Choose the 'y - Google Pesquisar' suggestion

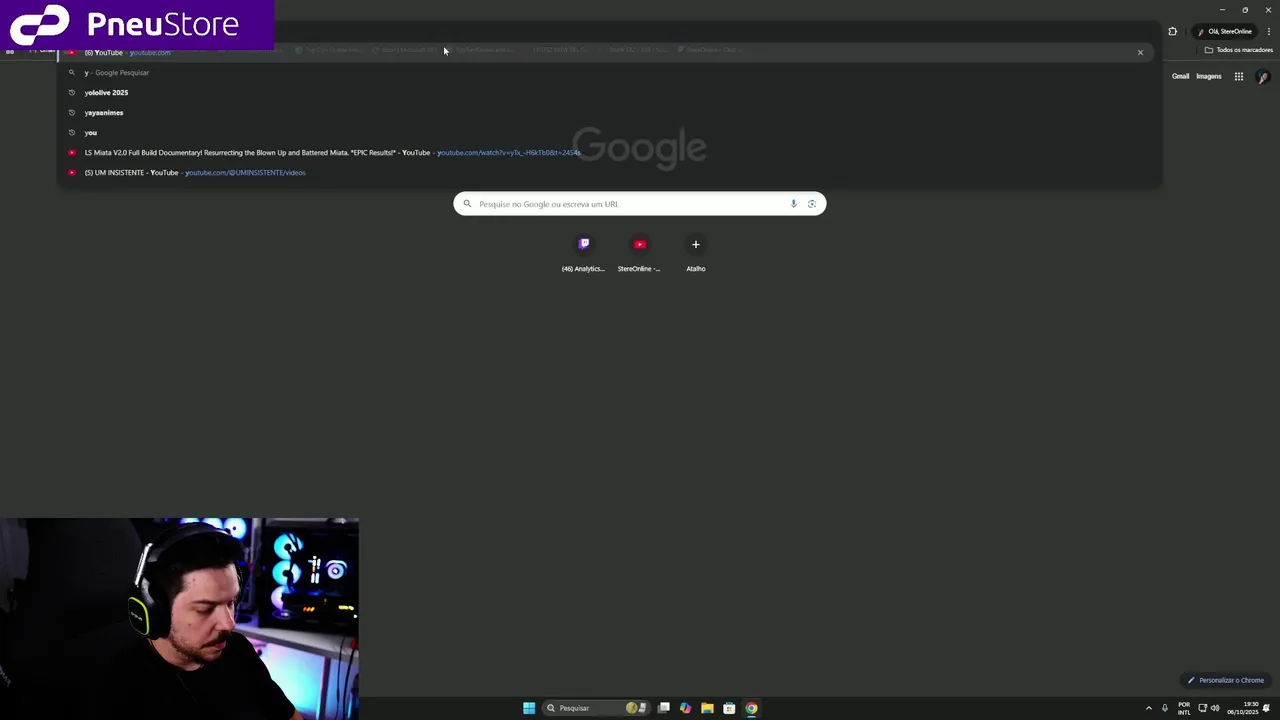[x=608, y=72]
